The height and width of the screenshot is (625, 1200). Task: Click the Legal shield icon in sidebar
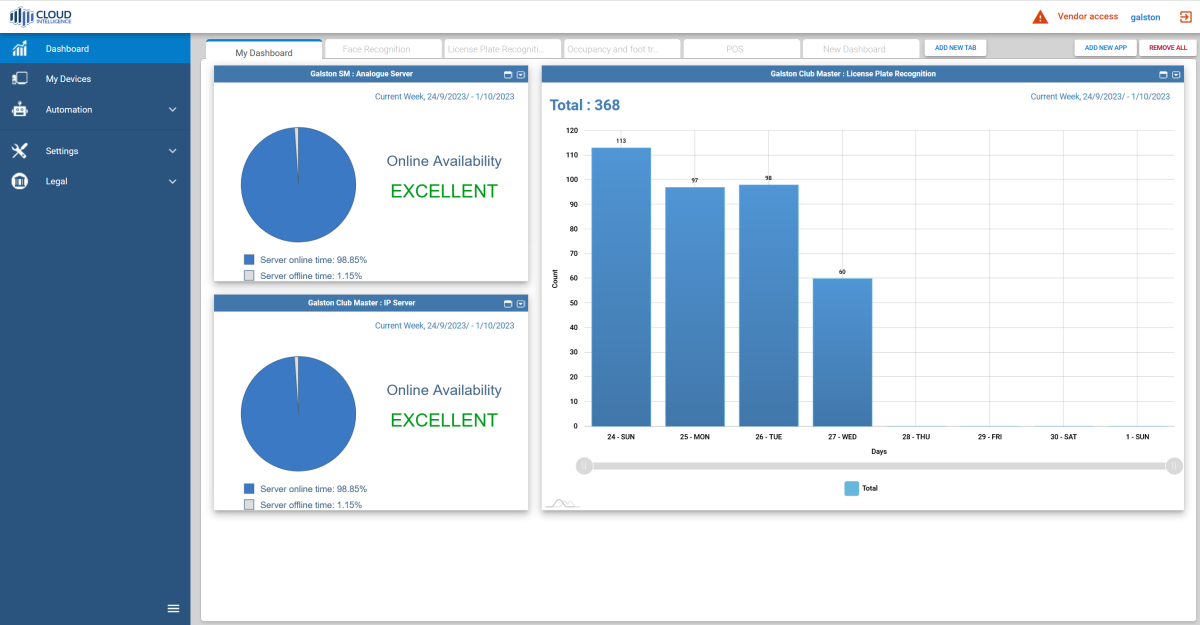pyautogui.click(x=20, y=181)
